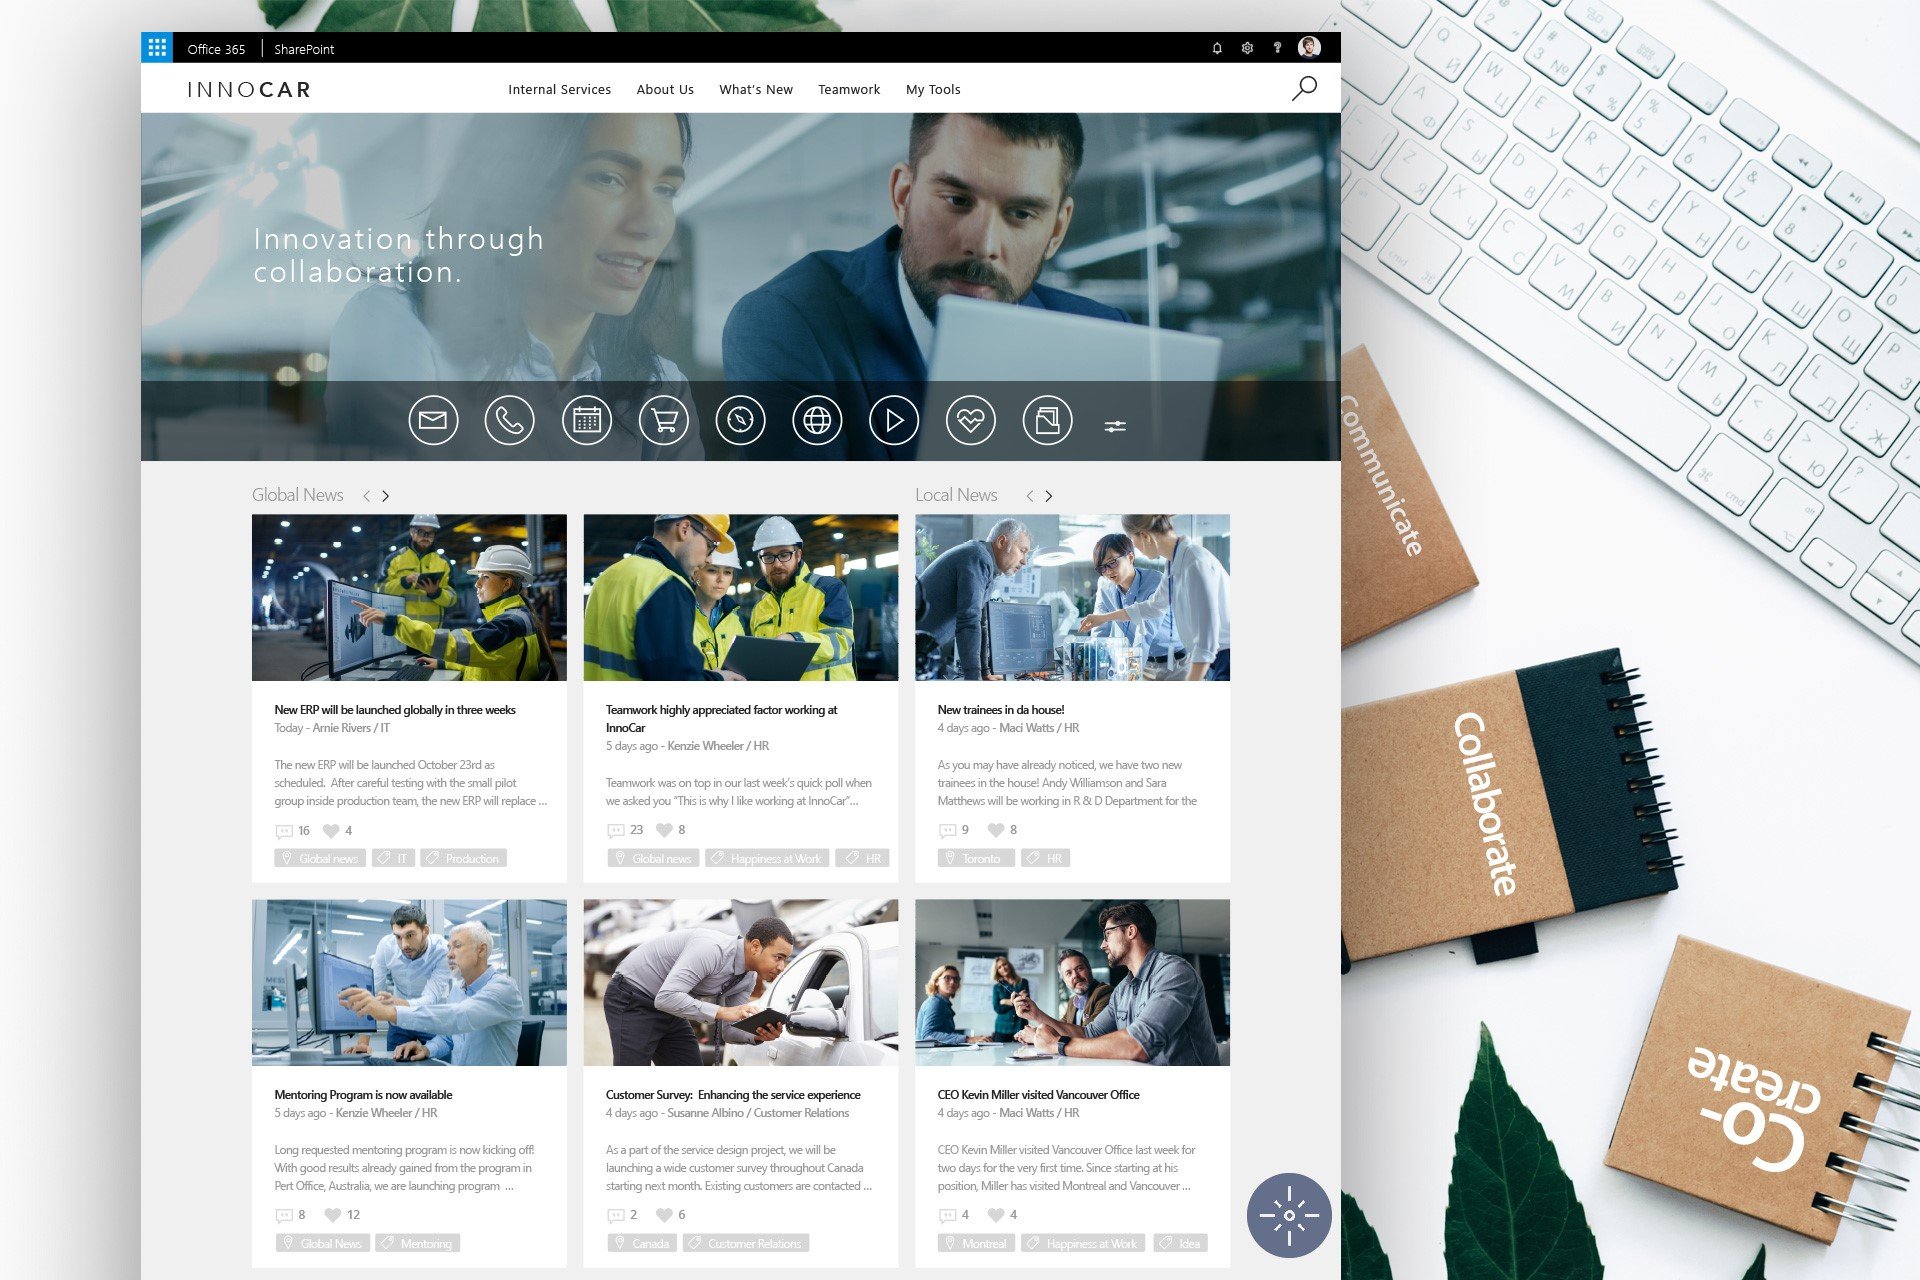Image resolution: width=1920 pixels, height=1280 pixels.
Task: Click the globe/world icon in toolbar
Action: coord(814,420)
